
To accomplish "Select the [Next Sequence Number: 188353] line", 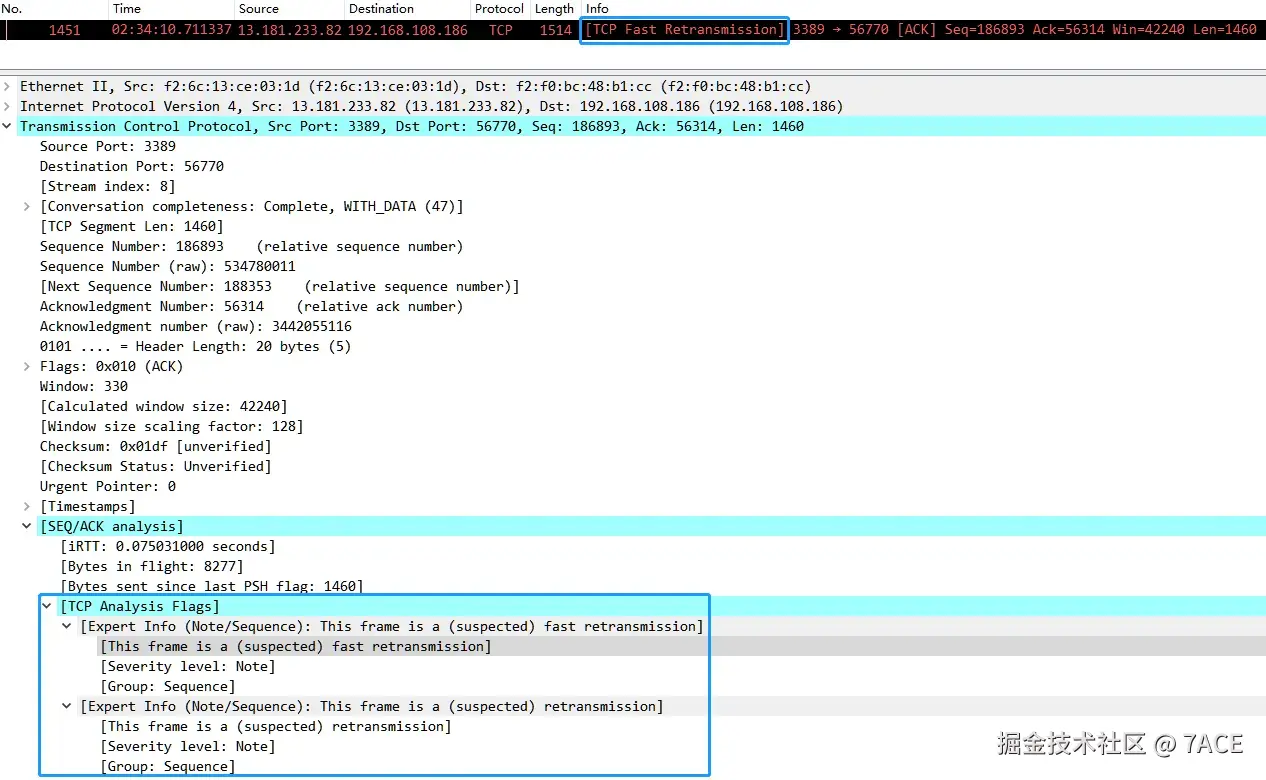I will point(280,287).
